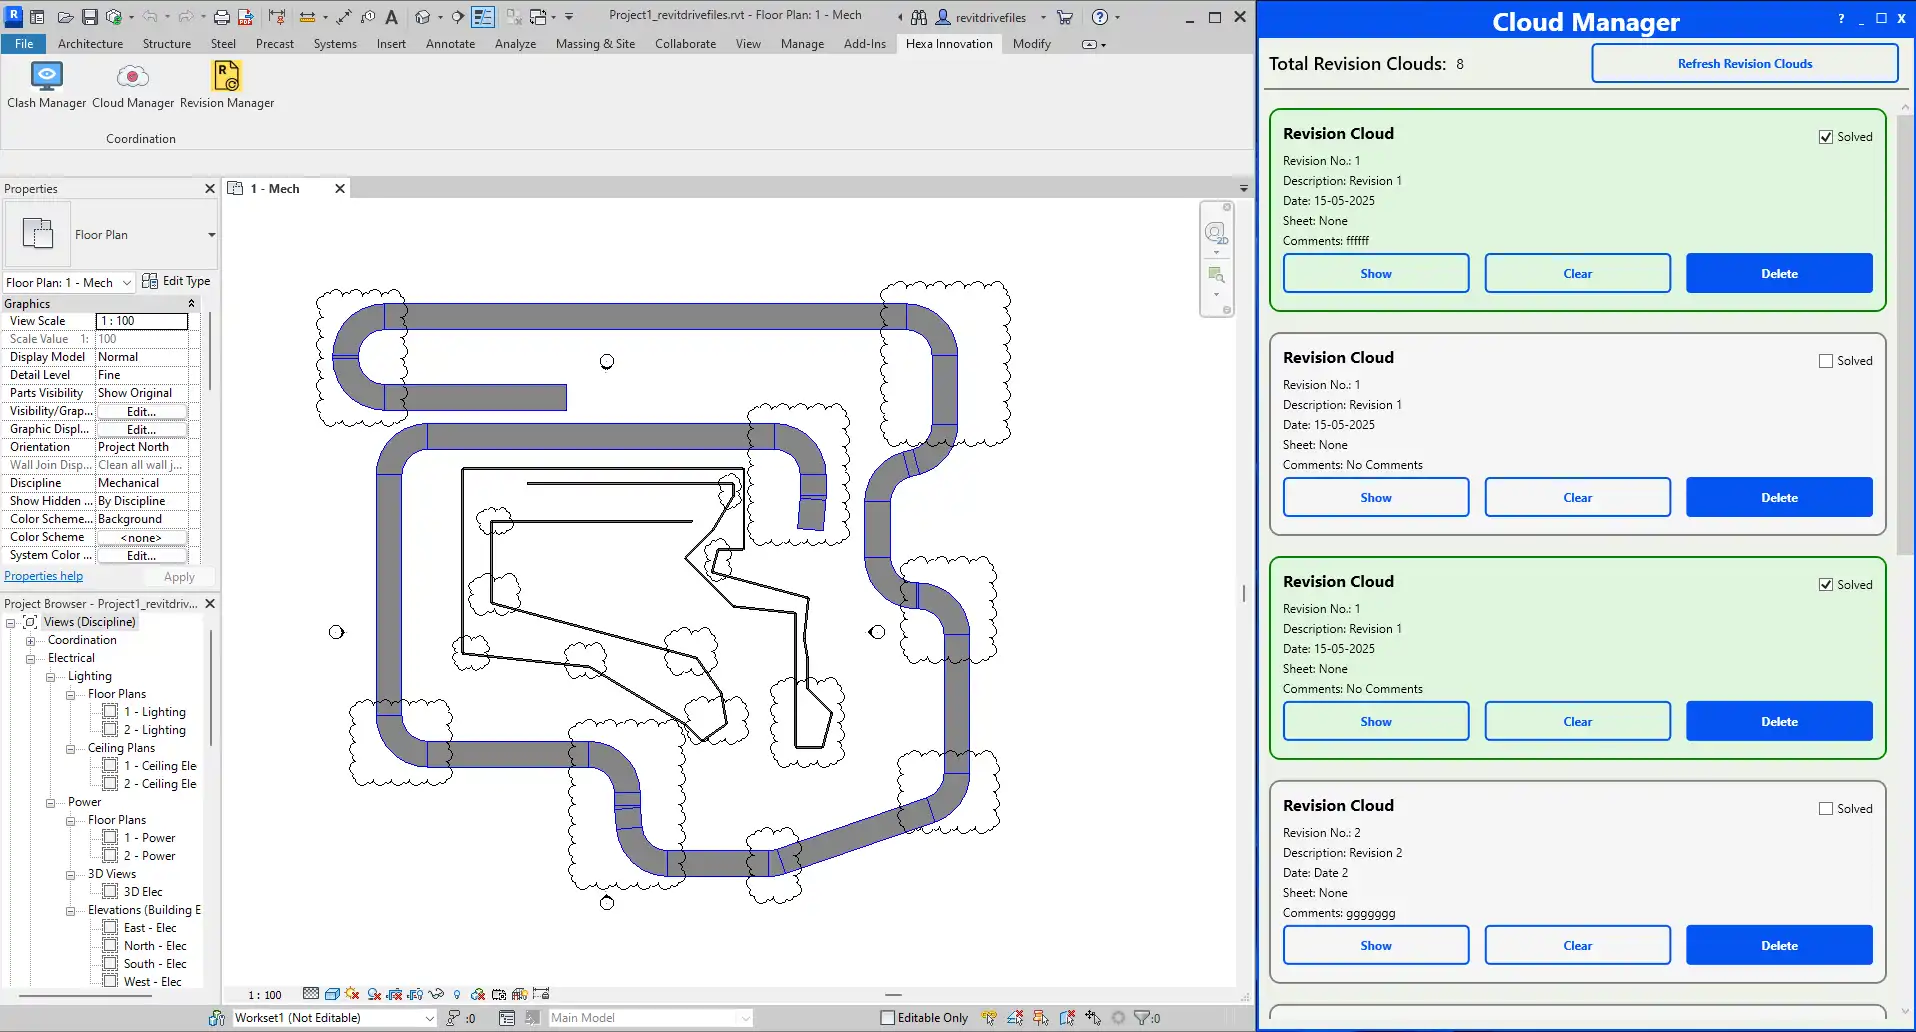Check Solved on the second revision cloud
This screenshot has height=1032, width=1916.
pyautogui.click(x=1825, y=361)
